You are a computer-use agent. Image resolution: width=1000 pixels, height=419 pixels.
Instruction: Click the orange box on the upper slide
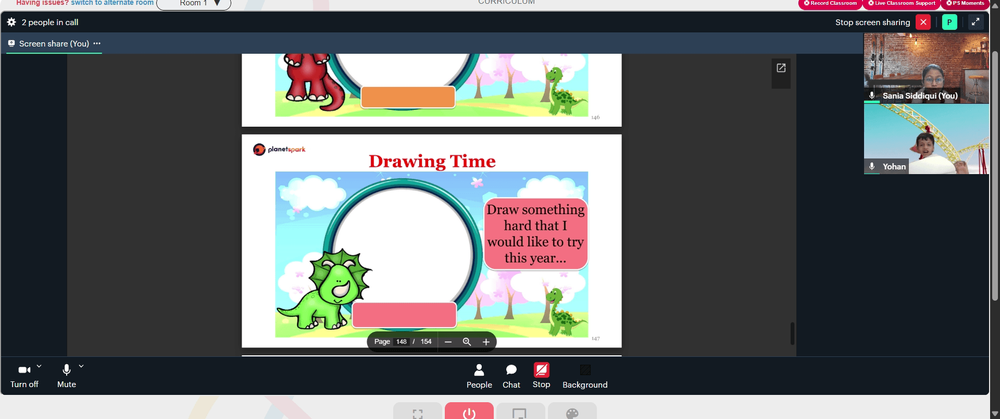coord(408,97)
